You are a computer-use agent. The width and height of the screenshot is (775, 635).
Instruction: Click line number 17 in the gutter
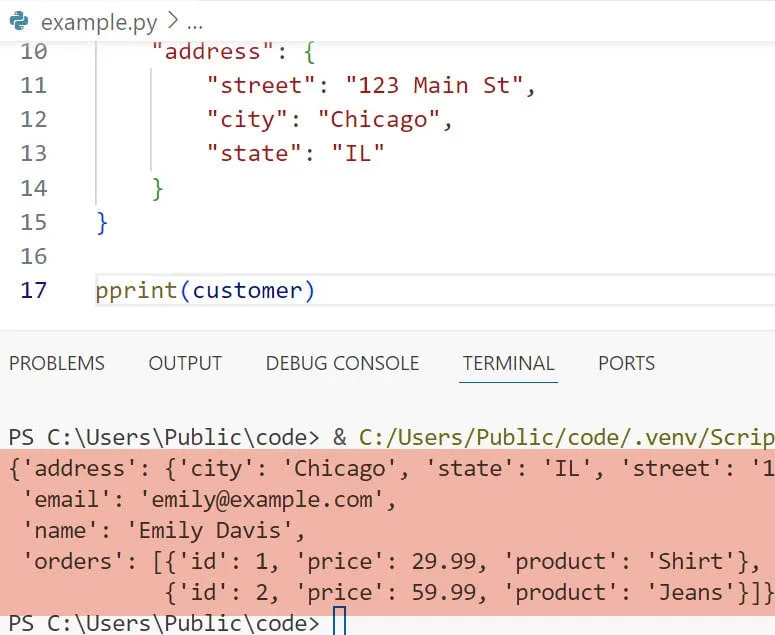click(x=33, y=290)
